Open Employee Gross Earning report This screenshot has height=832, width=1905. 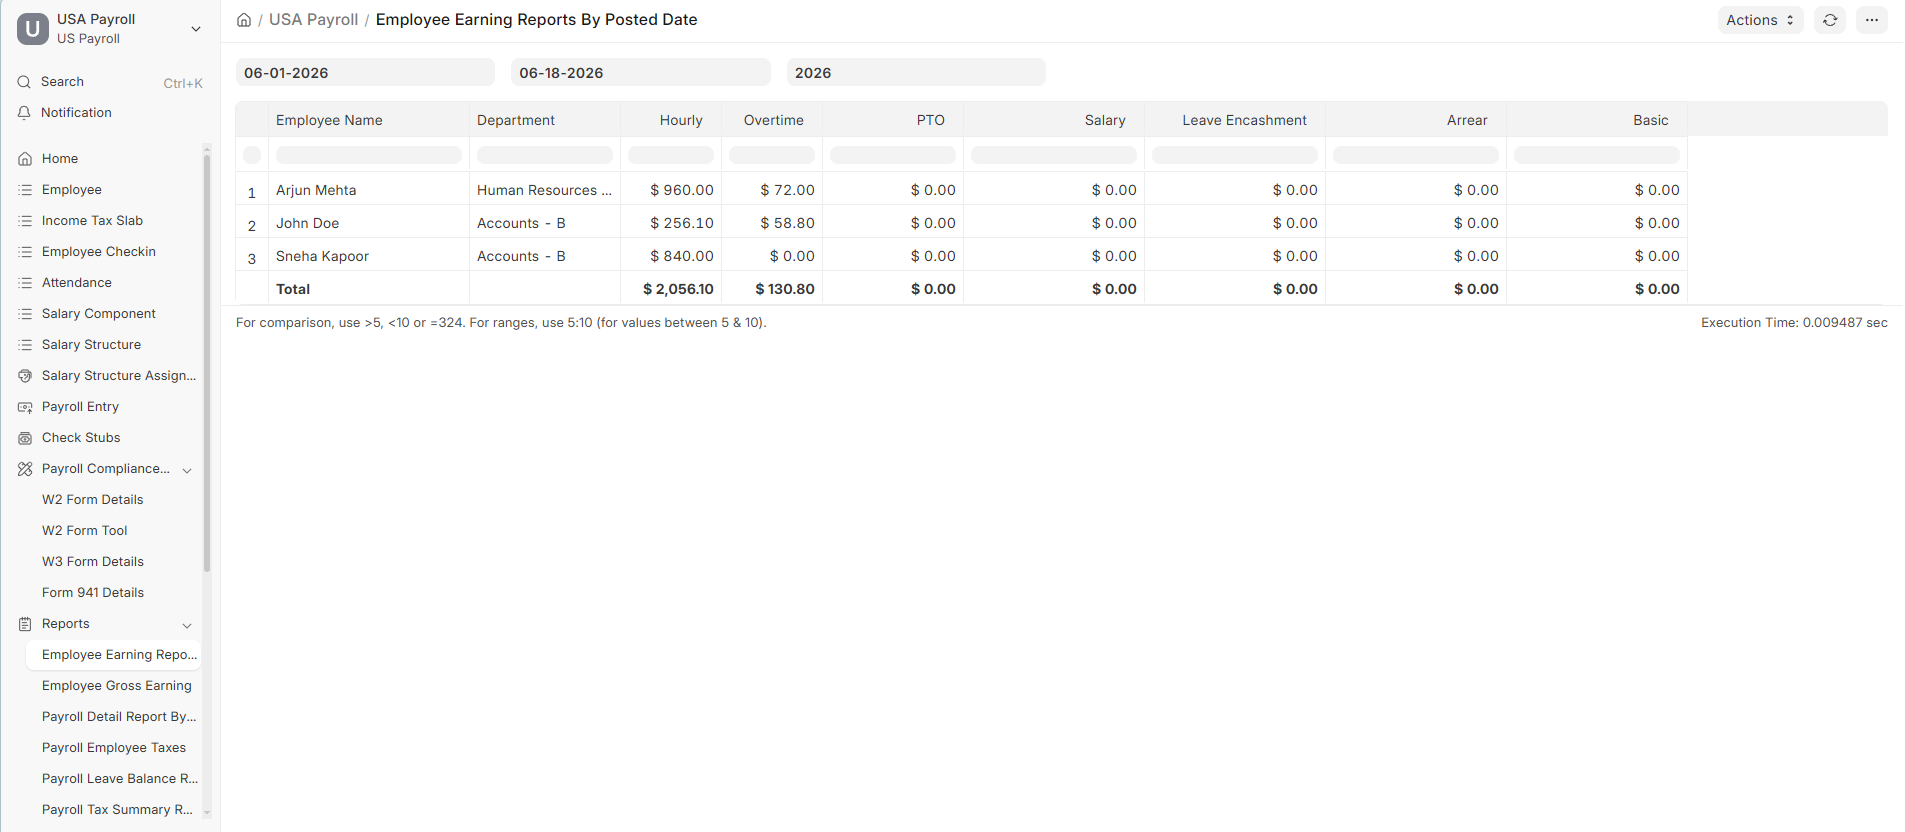pyautogui.click(x=117, y=686)
